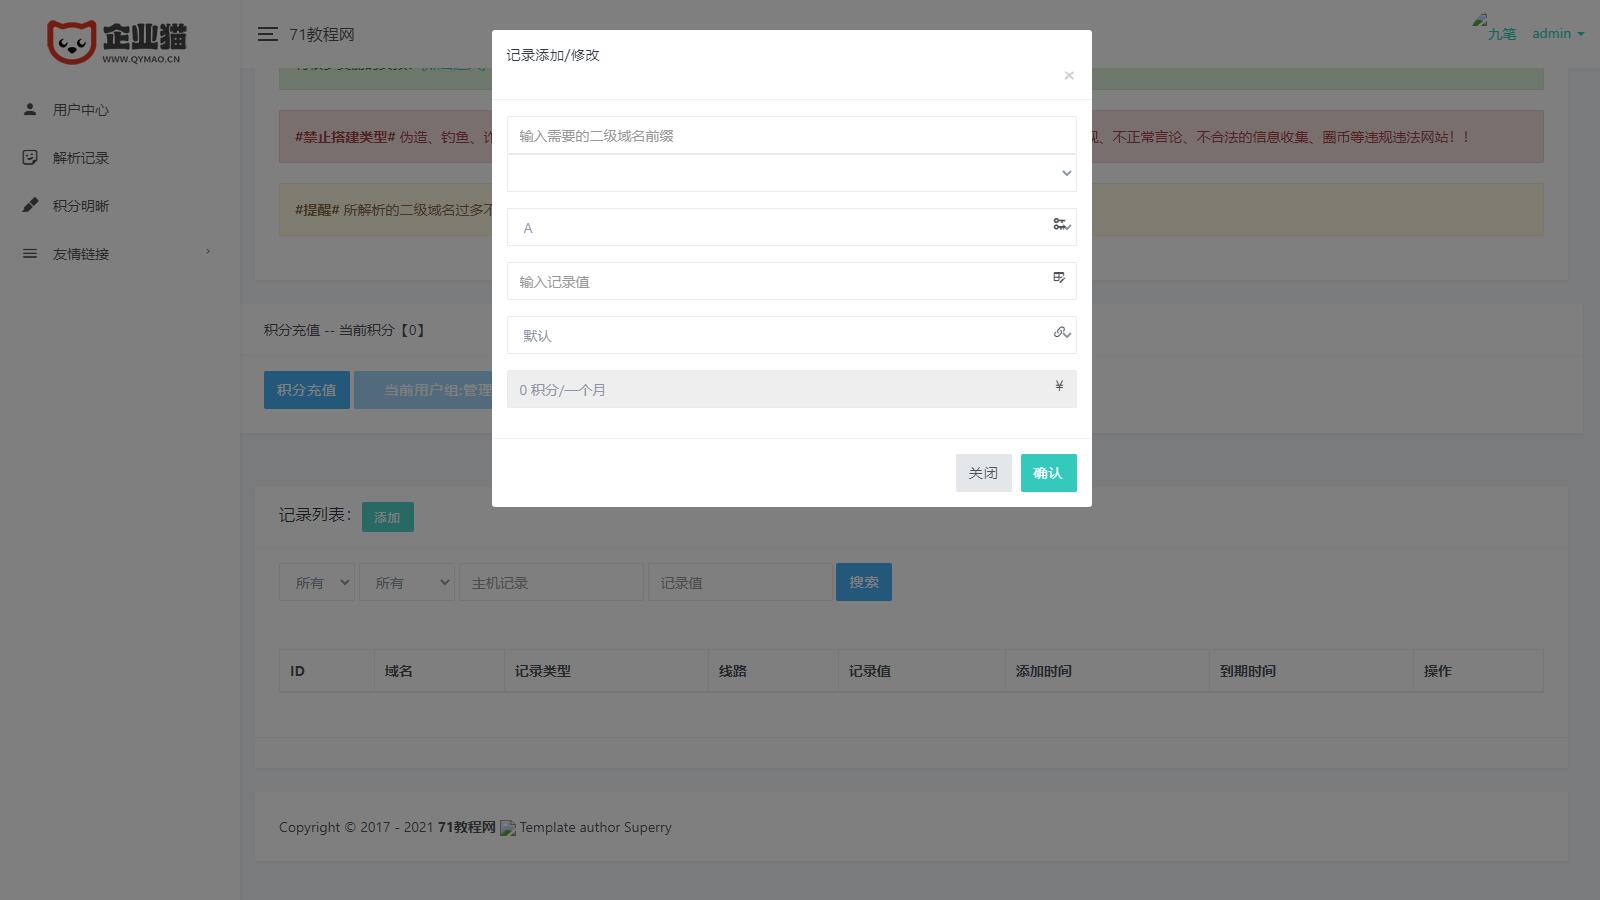Click the 企业猫 logo
This screenshot has height=900, width=1600.
pos(116,42)
